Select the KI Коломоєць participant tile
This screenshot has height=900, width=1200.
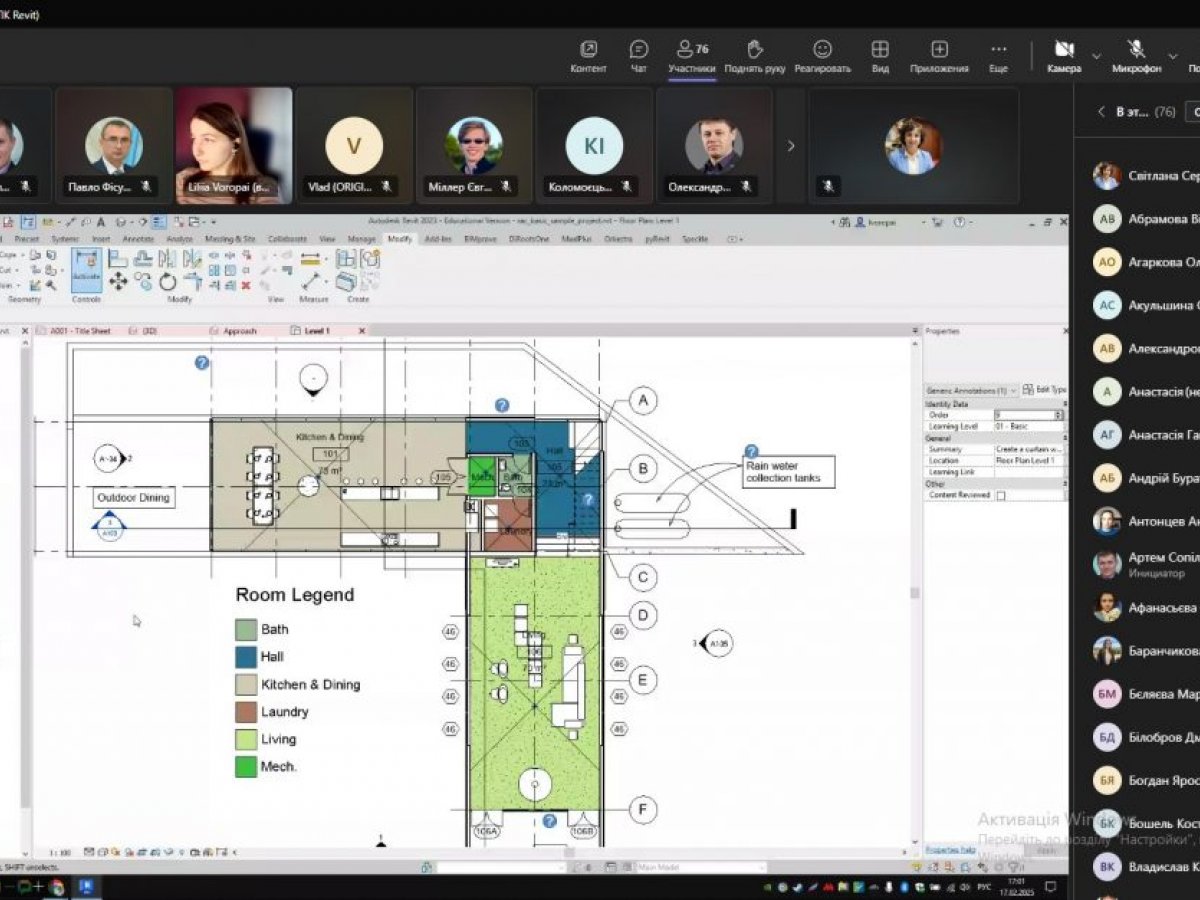point(594,146)
